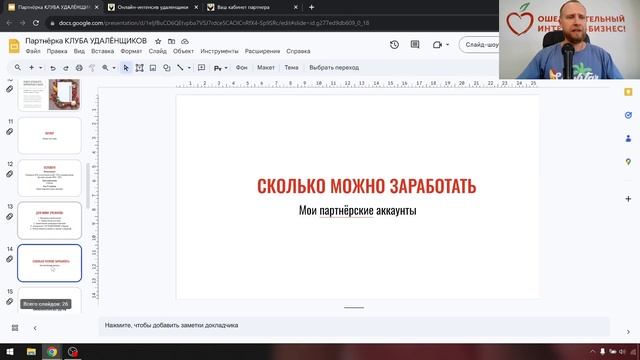This screenshot has width=640, height=360.
Task: Open the Формат menu
Action: (131, 51)
